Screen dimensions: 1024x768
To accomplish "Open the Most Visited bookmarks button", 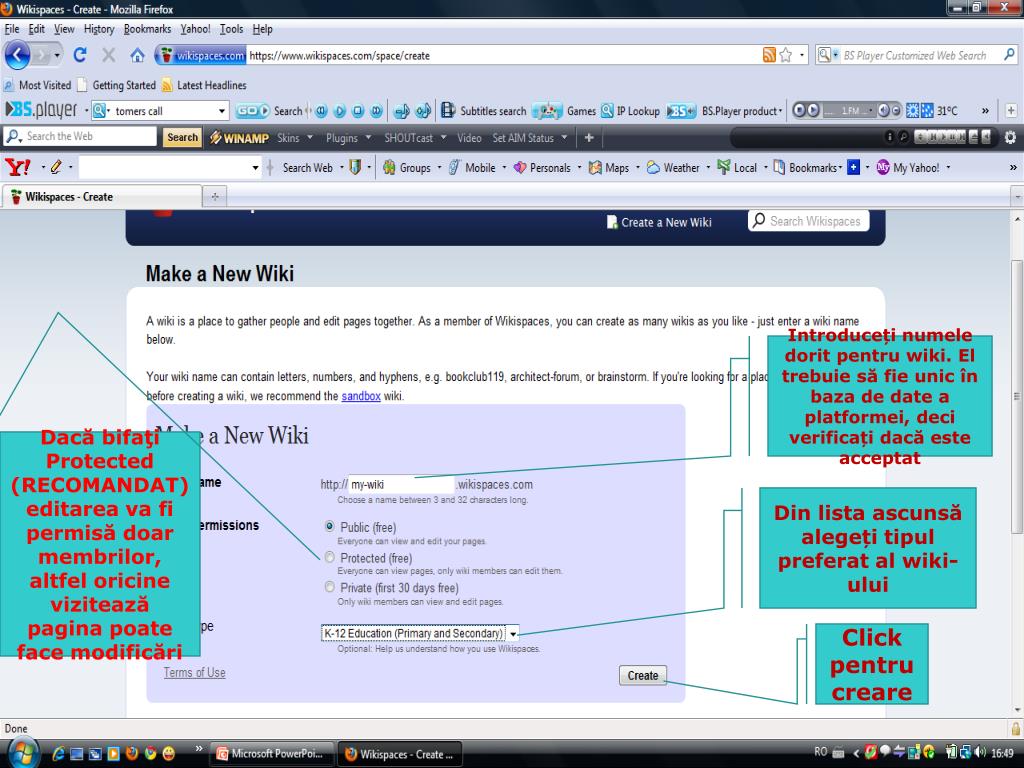I will (38, 85).
